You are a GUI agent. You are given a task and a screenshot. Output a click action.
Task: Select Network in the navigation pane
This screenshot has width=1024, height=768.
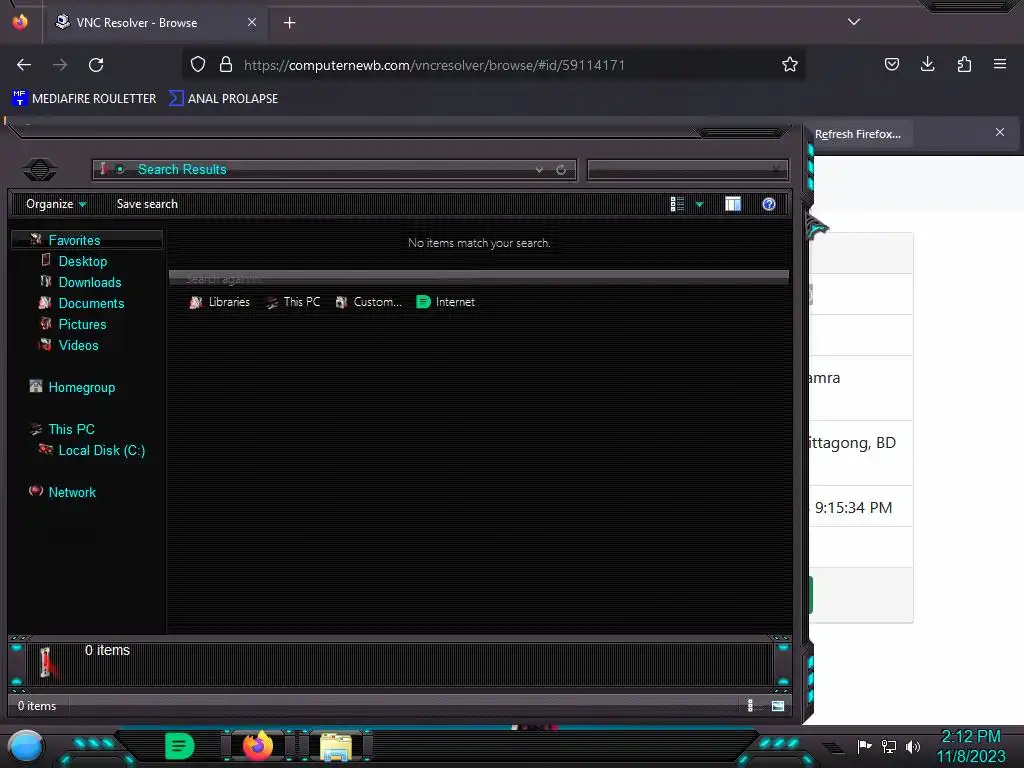coord(72,492)
